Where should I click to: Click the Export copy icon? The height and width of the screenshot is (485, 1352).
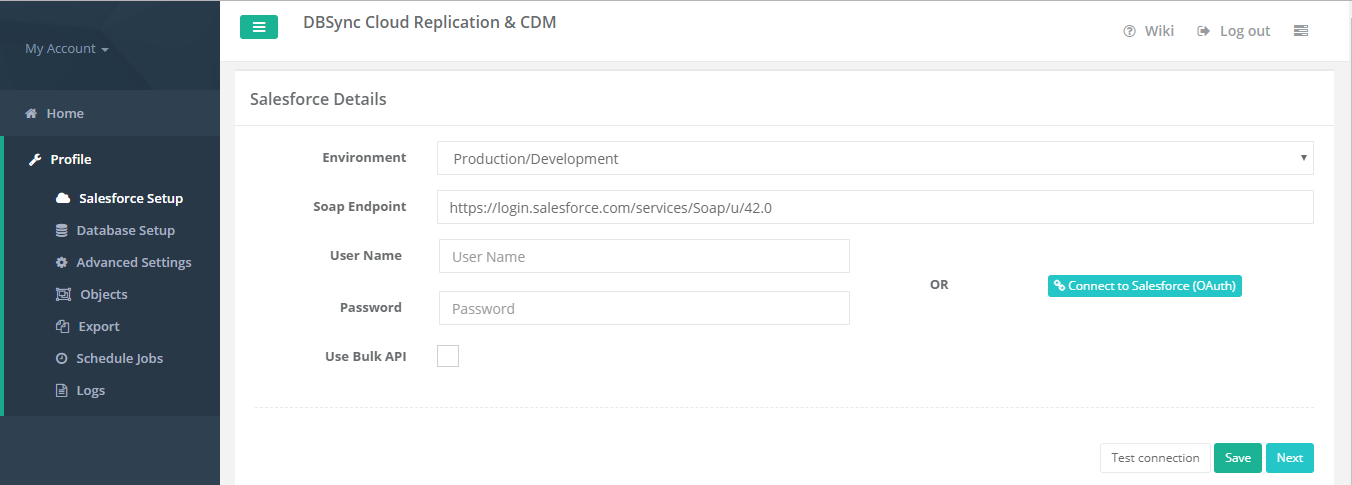click(62, 326)
